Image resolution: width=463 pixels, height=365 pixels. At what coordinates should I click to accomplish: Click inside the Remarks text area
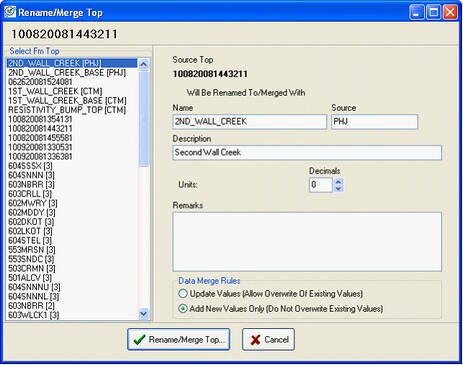pyautogui.click(x=307, y=242)
